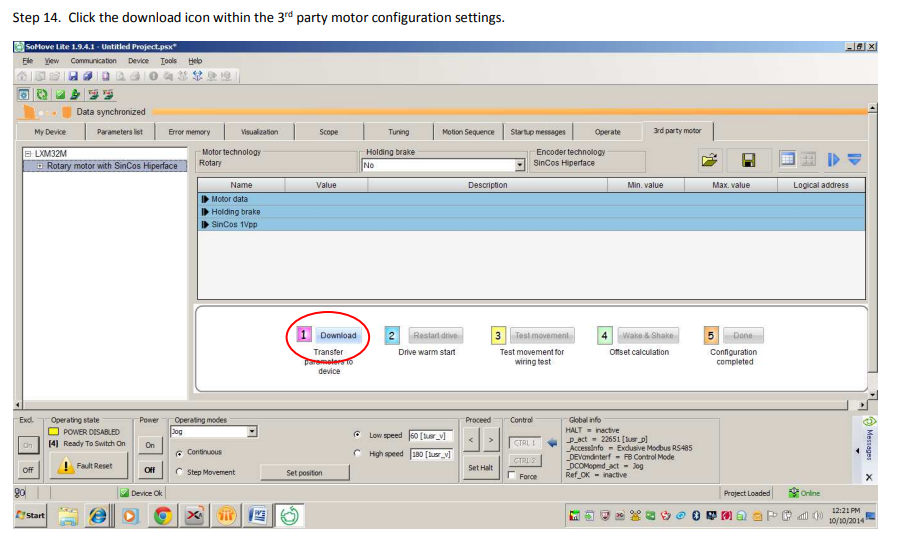Open the Communication menu
Viewport: 897px width, 544px height.
(93, 61)
